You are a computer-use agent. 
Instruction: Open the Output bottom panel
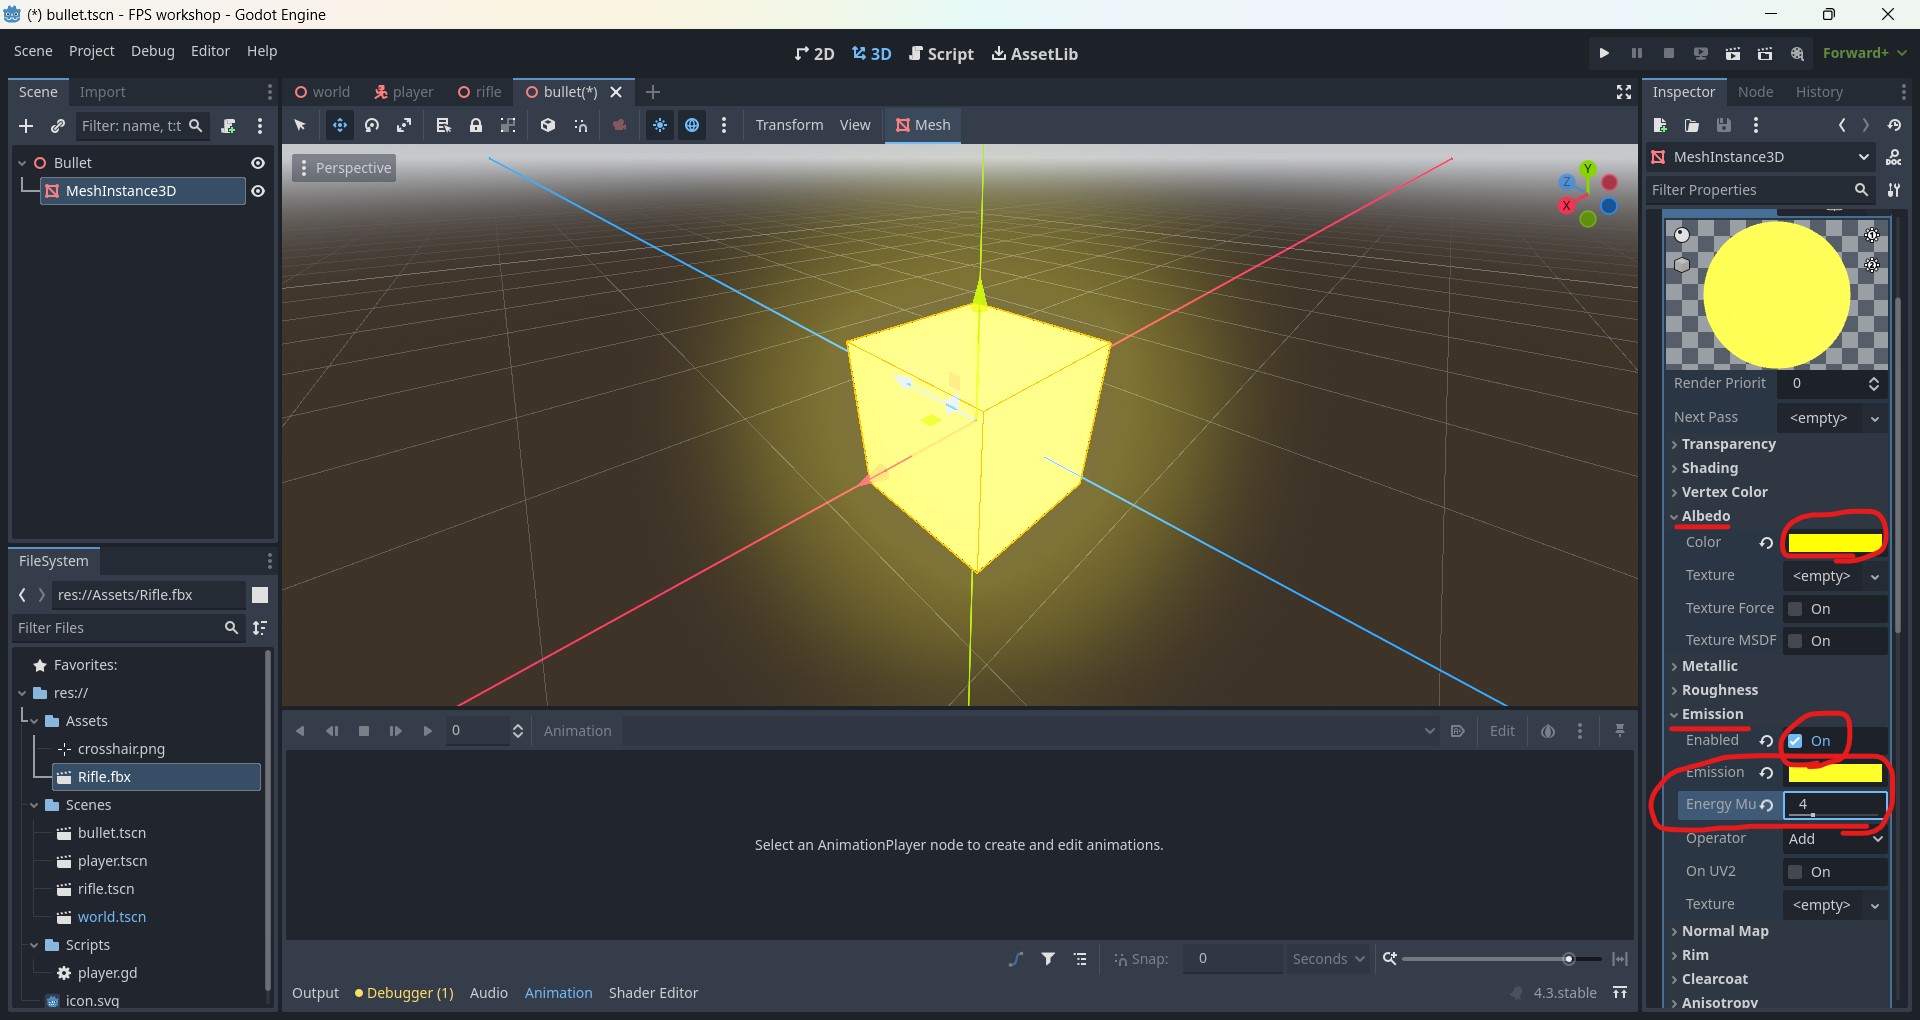(x=315, y=993)
